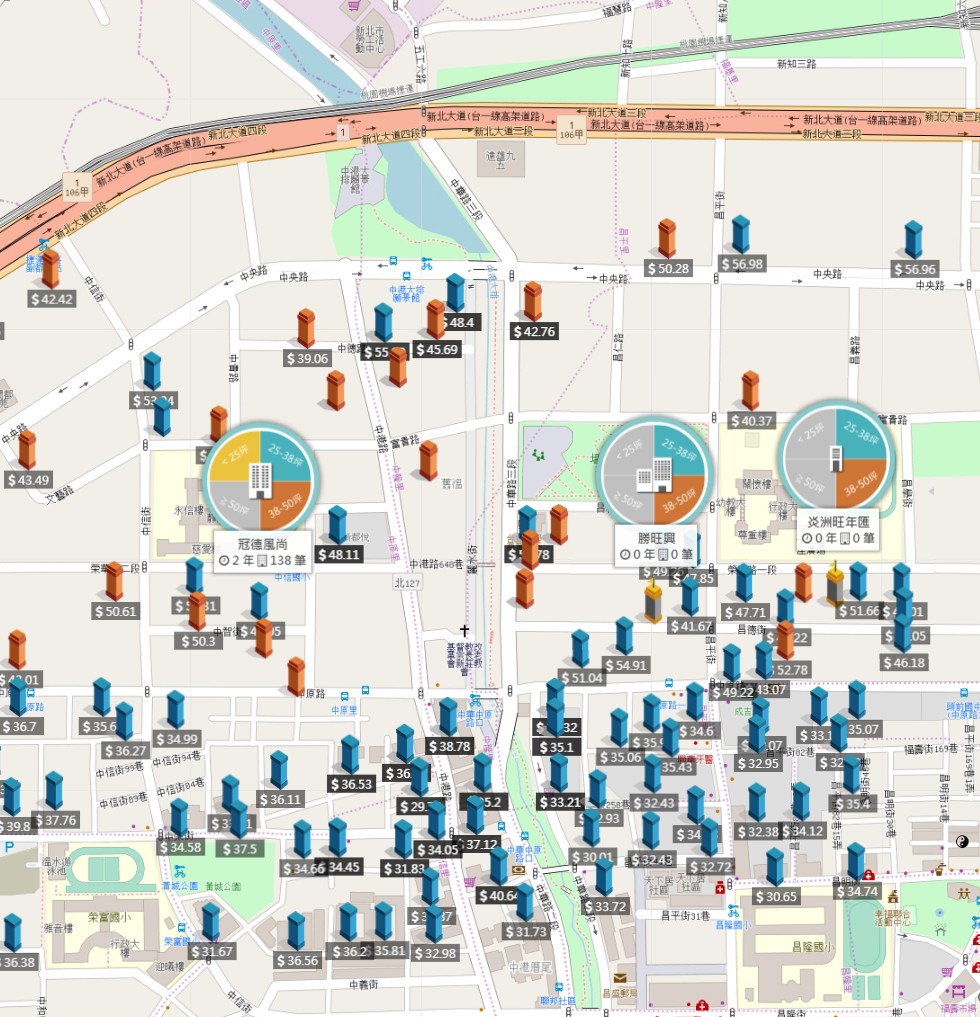
Task: Click the $47.71 price label
Action: [745, 612]
